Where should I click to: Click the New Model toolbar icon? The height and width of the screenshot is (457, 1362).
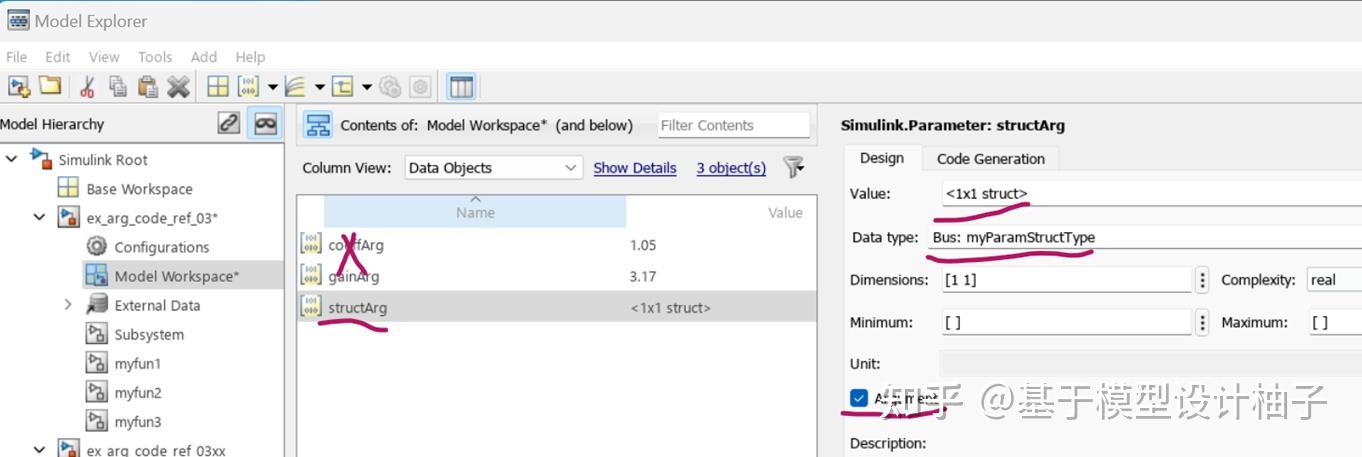pyautogui.click(x=19, y=87)
